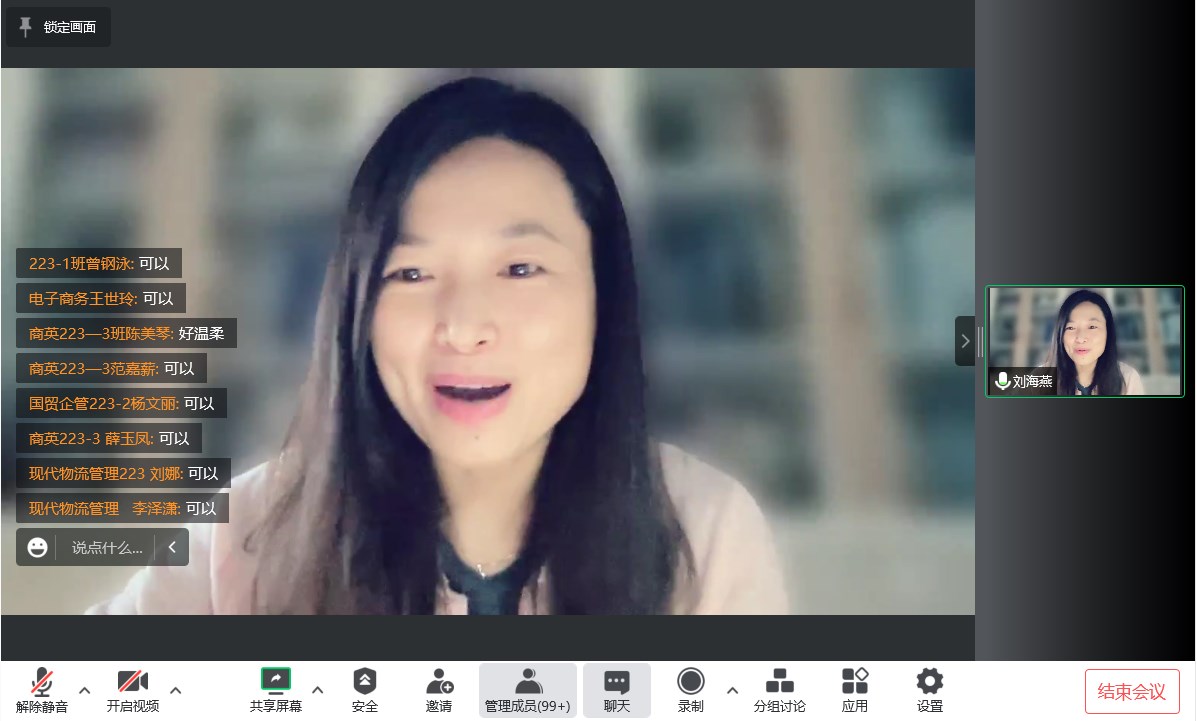This screenshot has width=1197, height=721.
Task: Click the 电子商务王世玲 chat message
Action: 101,299
